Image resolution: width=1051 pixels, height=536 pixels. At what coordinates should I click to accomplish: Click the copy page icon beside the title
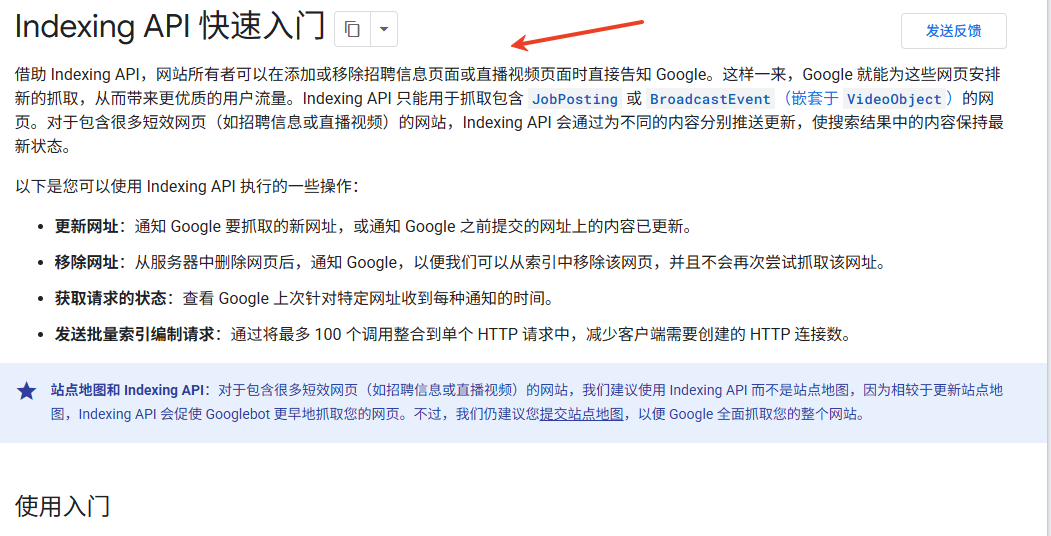click(353, 29)
